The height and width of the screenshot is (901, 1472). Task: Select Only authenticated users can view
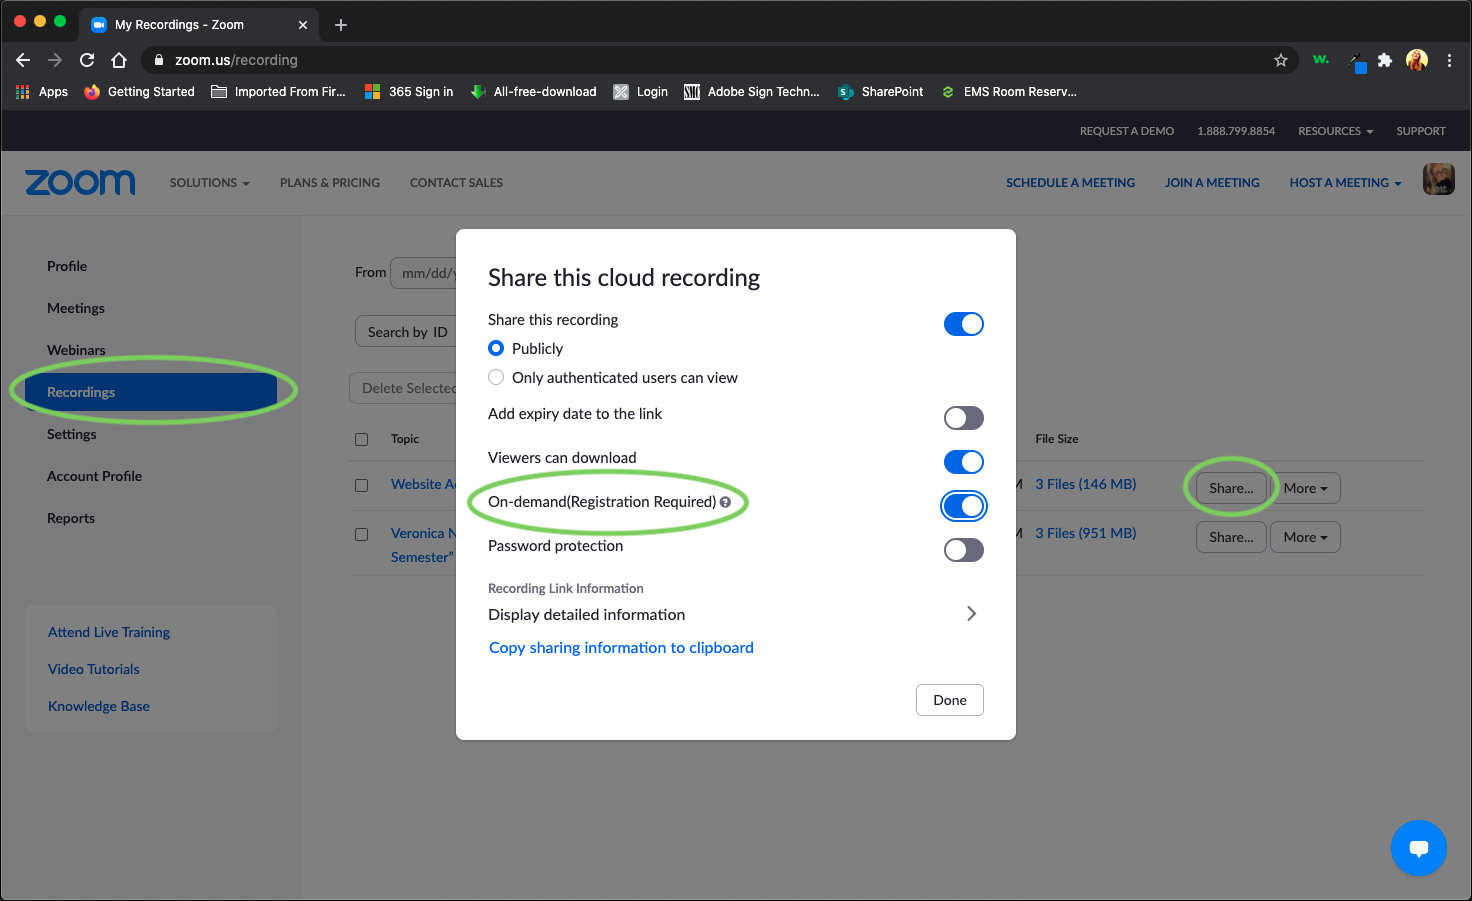(x=496, y=377)
